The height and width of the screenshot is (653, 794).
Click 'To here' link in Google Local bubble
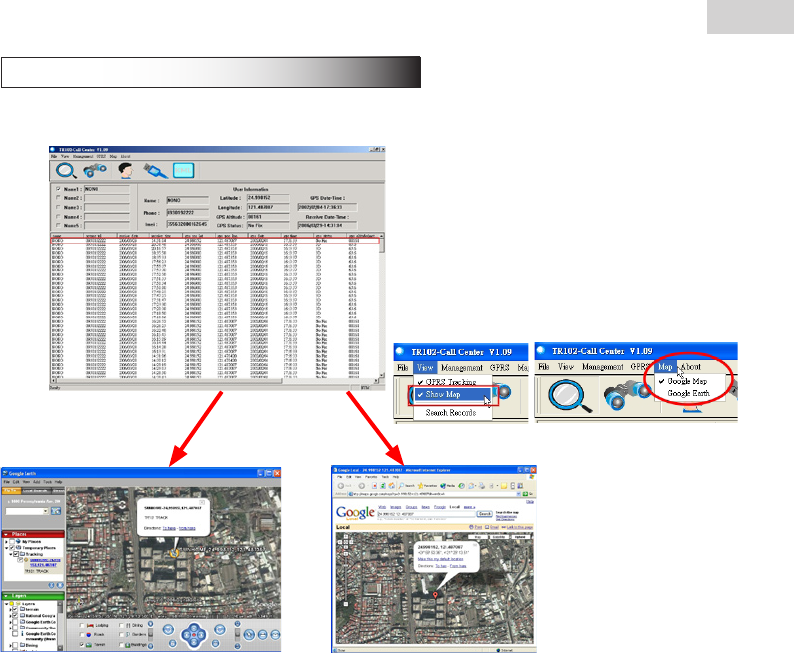[441, 566]
